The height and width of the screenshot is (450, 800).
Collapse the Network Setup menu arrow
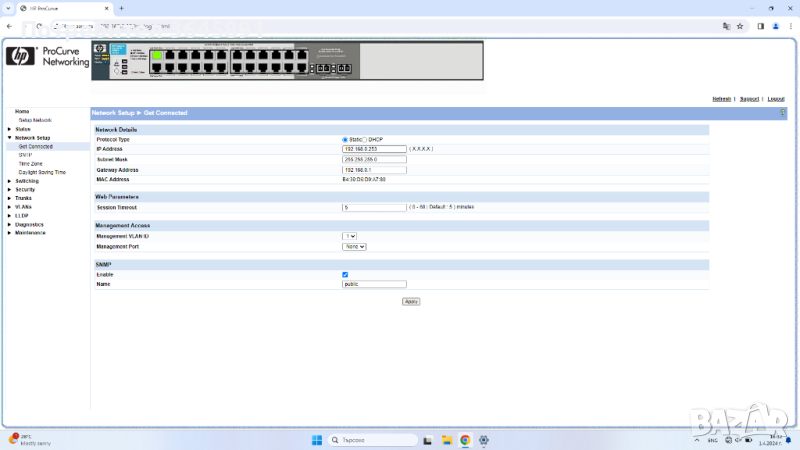click(x=9, y=138)
